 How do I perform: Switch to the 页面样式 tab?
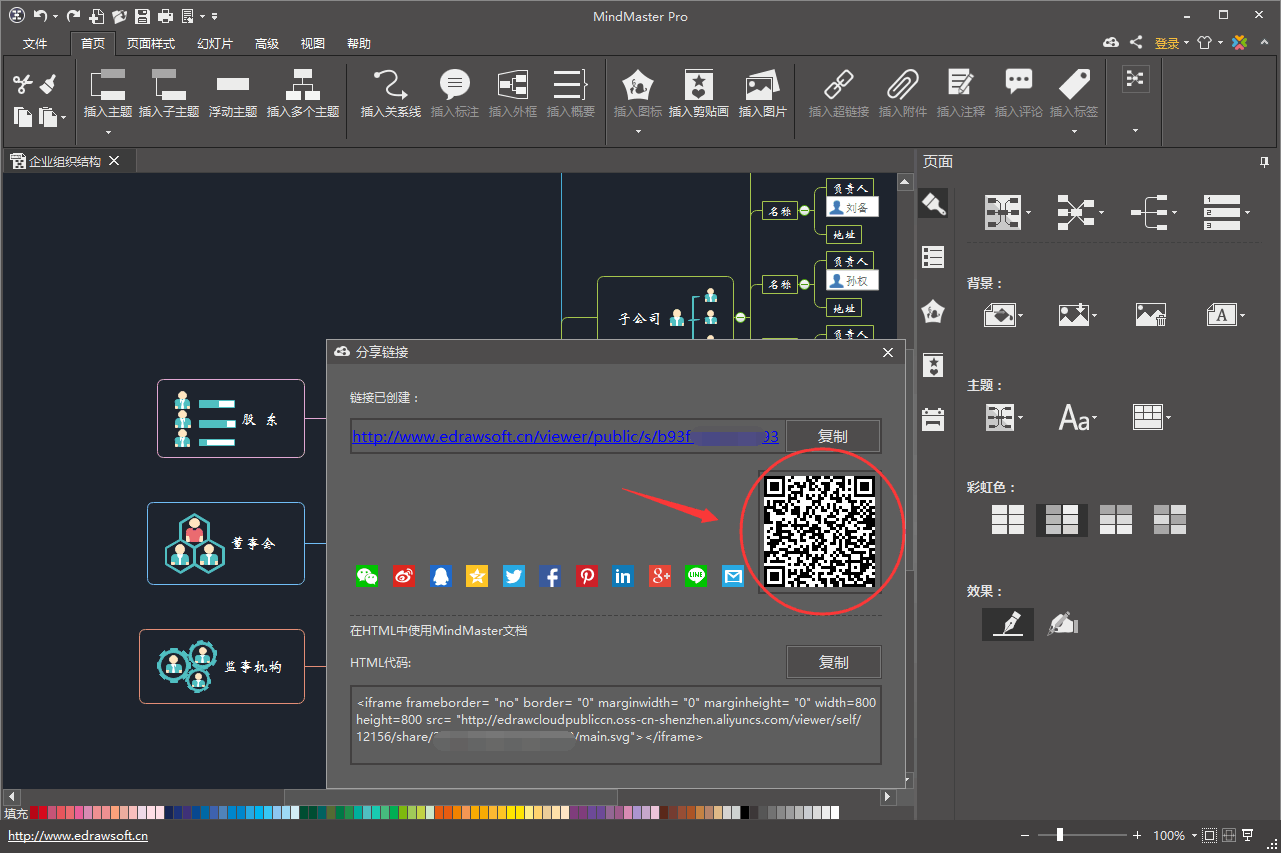click(150, 44)
